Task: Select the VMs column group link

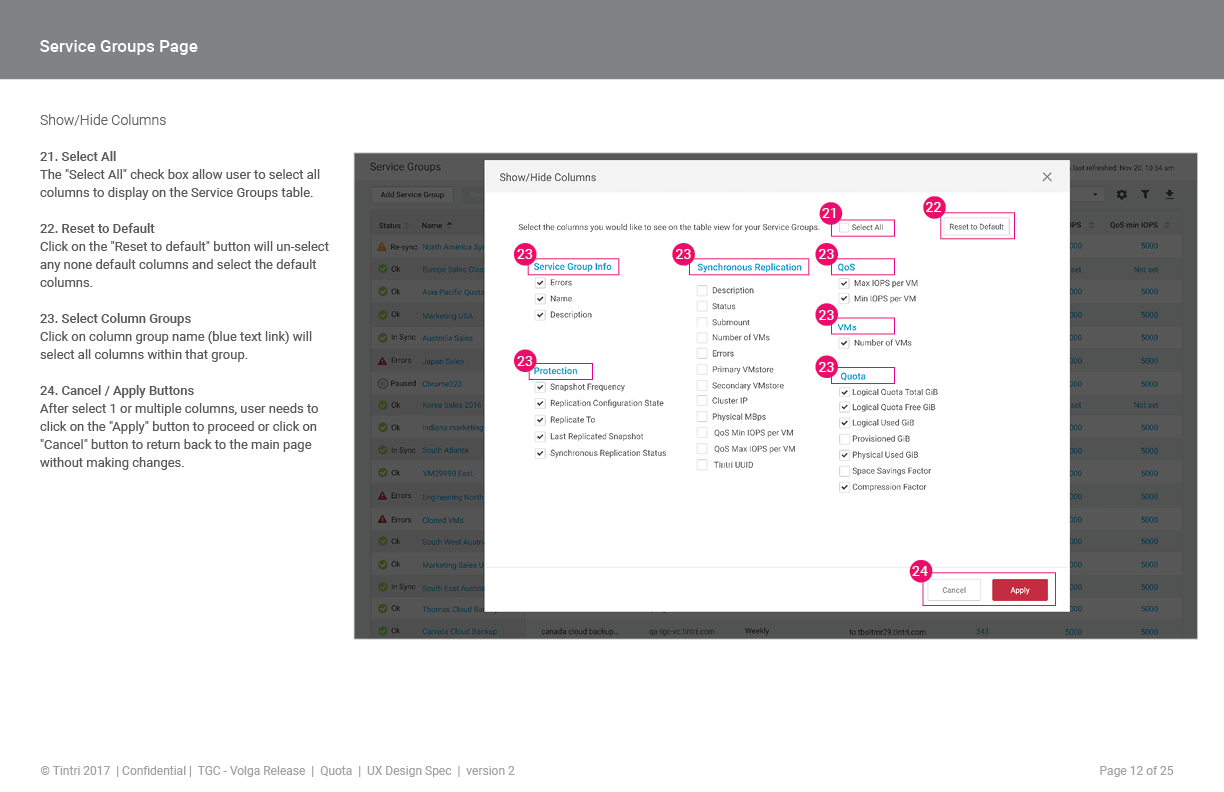Action: 847,327
